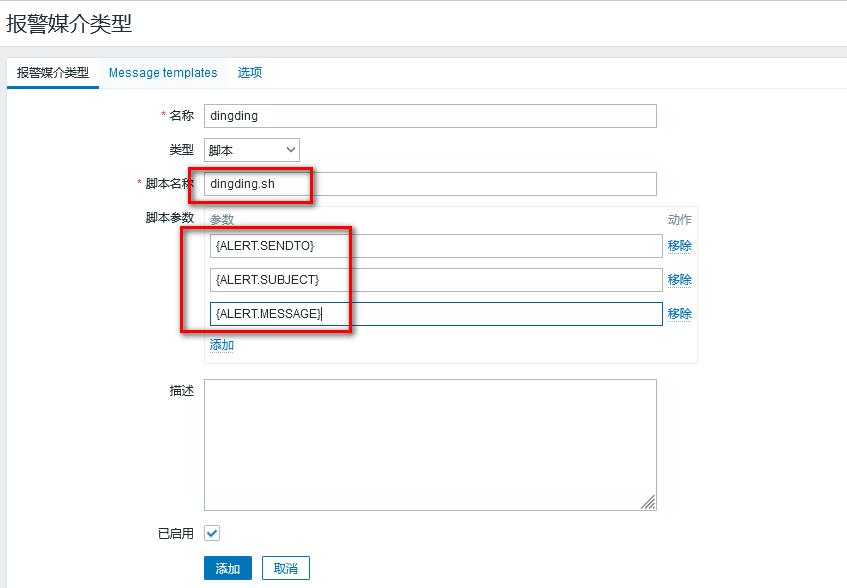Remove the {ALERT.SUBJECT} parameter via 移除 link
Image resolution: width=847 pixels, height=588 pixels.
(x=678, y=279)
